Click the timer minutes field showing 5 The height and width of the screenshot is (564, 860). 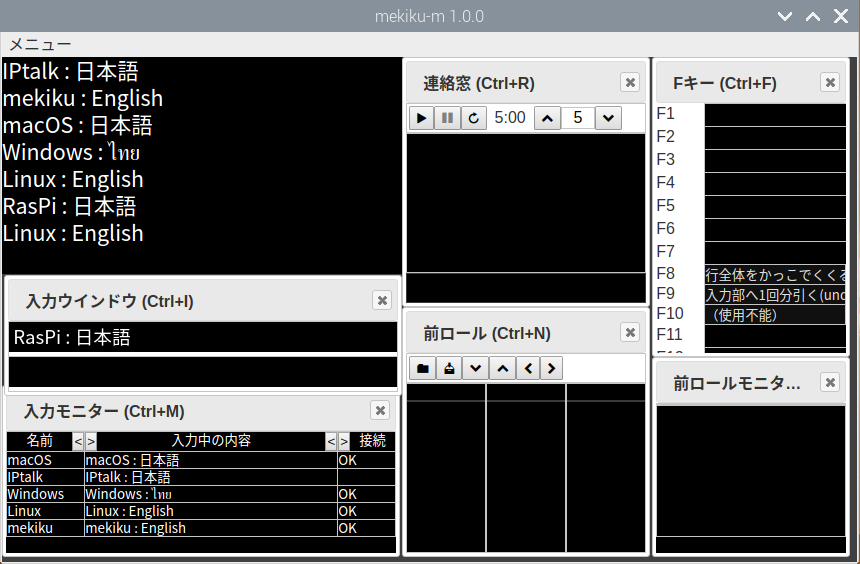click(578, 118)
